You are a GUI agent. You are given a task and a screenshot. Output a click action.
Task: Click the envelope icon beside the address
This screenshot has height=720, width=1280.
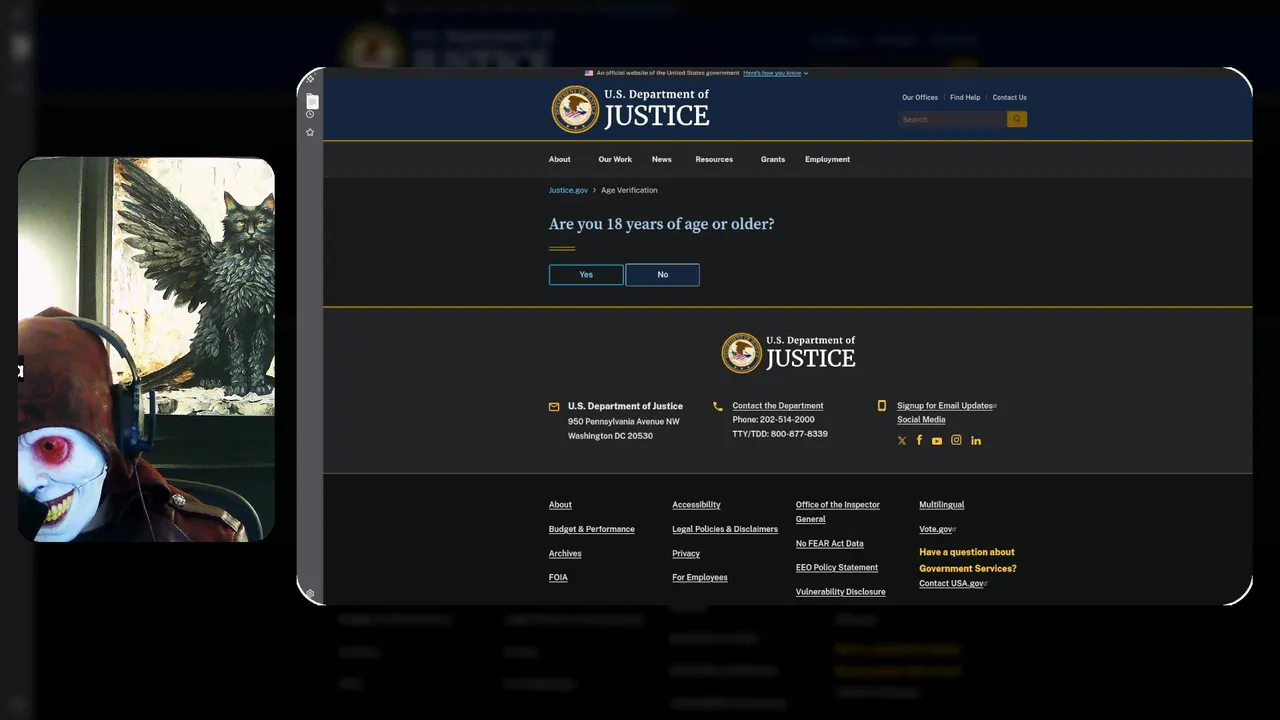pyautogui.click(x=554, y=407)
